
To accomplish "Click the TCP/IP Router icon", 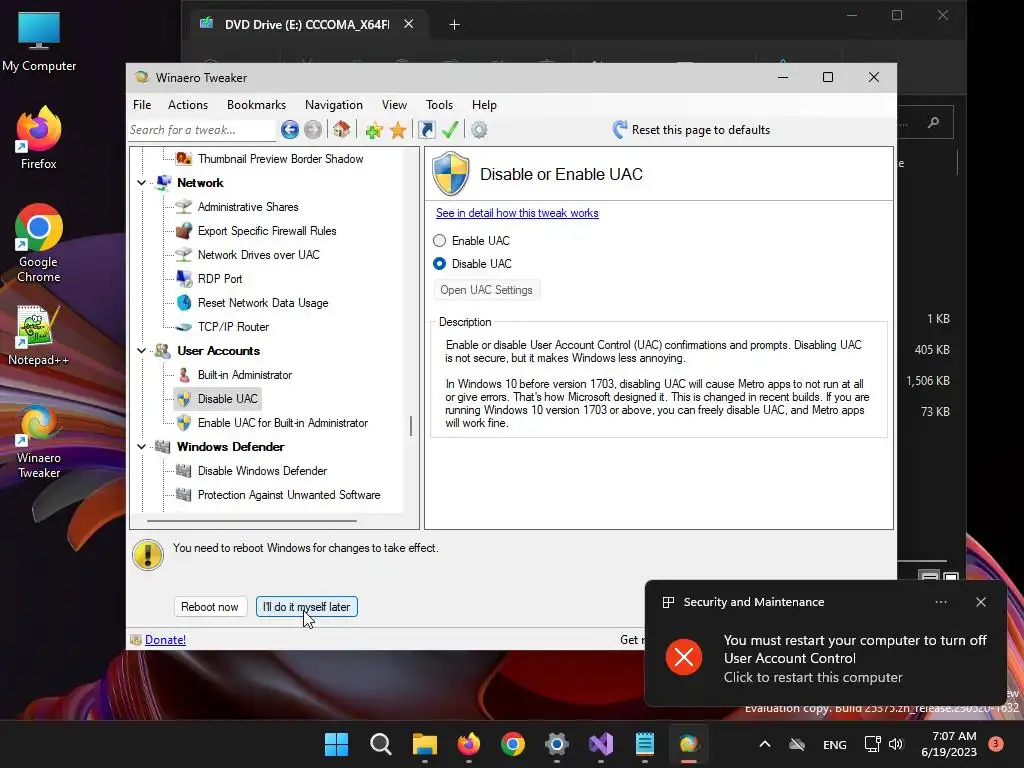I will tap(184, 327).
